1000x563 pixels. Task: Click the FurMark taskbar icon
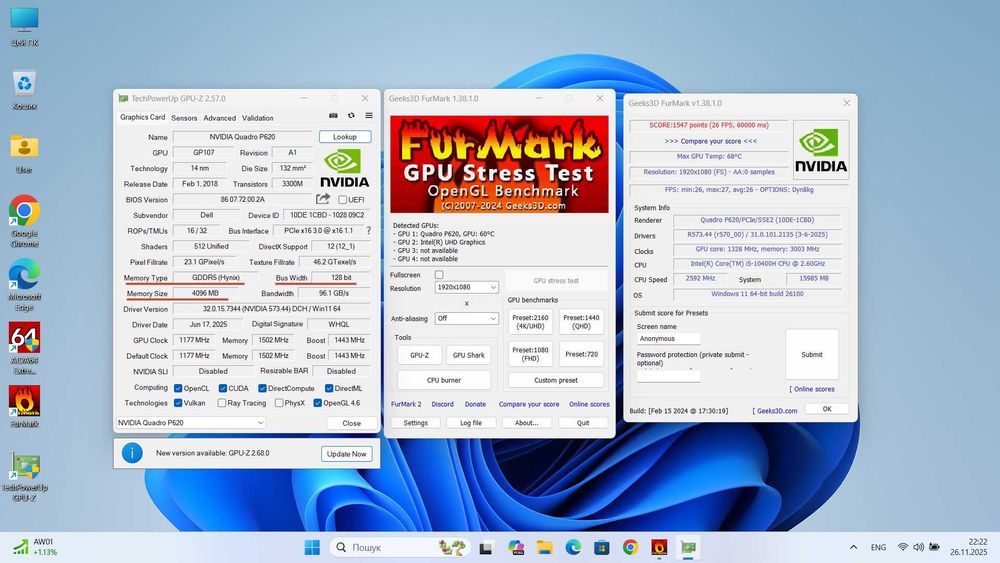click(x=659, y=547)
